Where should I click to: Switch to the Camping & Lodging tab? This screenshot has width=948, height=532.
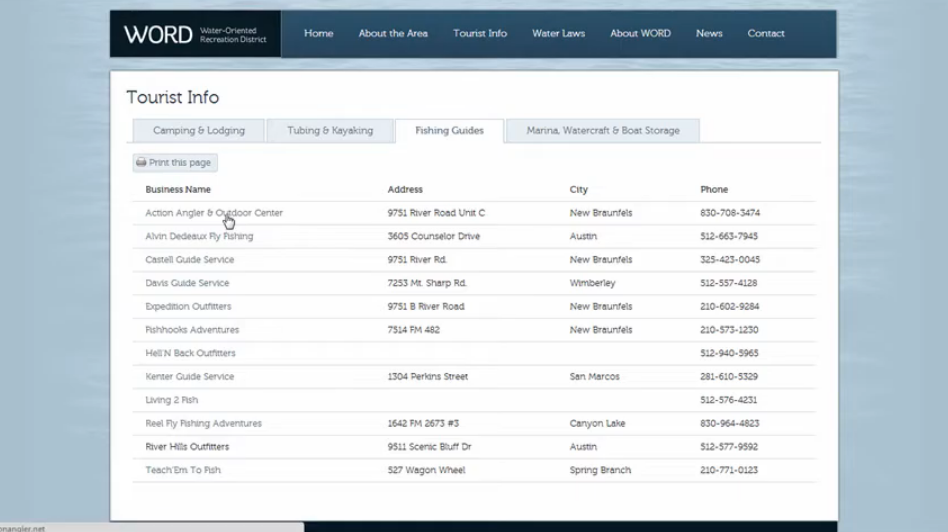[x=198, y=131]
